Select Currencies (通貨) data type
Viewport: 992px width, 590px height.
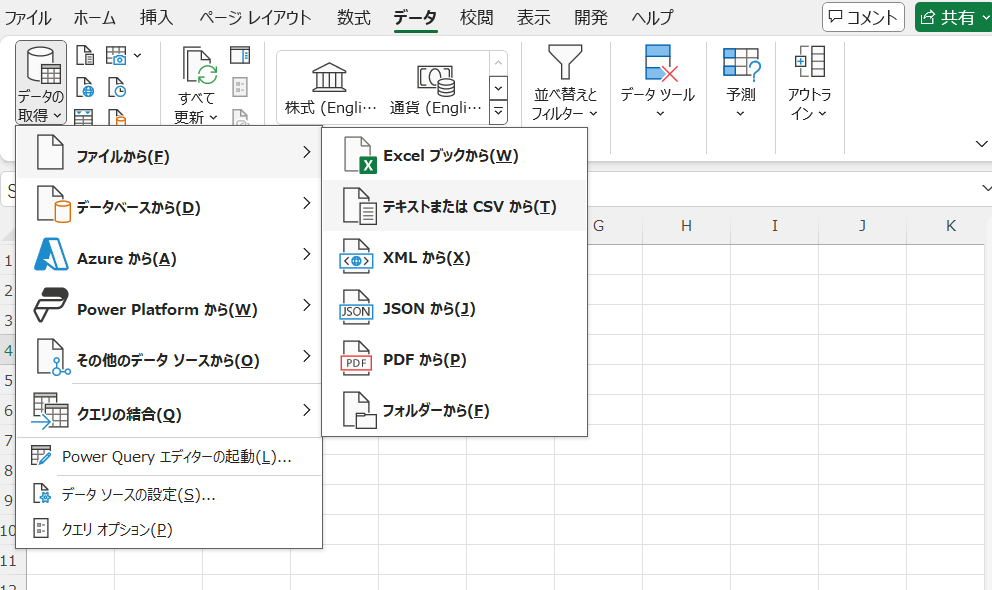click(x=435, y=89)
